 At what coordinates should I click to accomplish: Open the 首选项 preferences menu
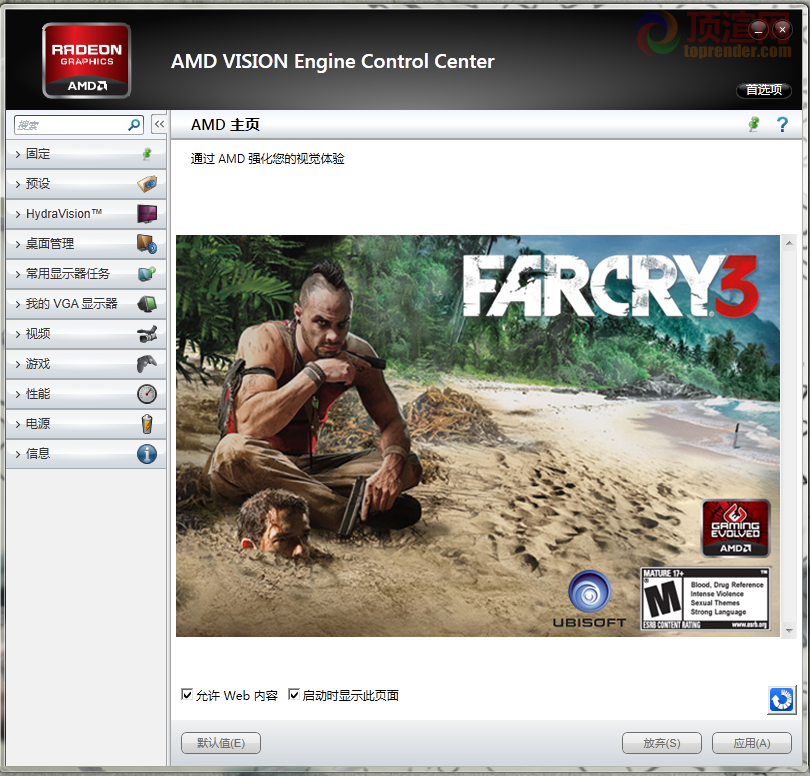(764, 90)
